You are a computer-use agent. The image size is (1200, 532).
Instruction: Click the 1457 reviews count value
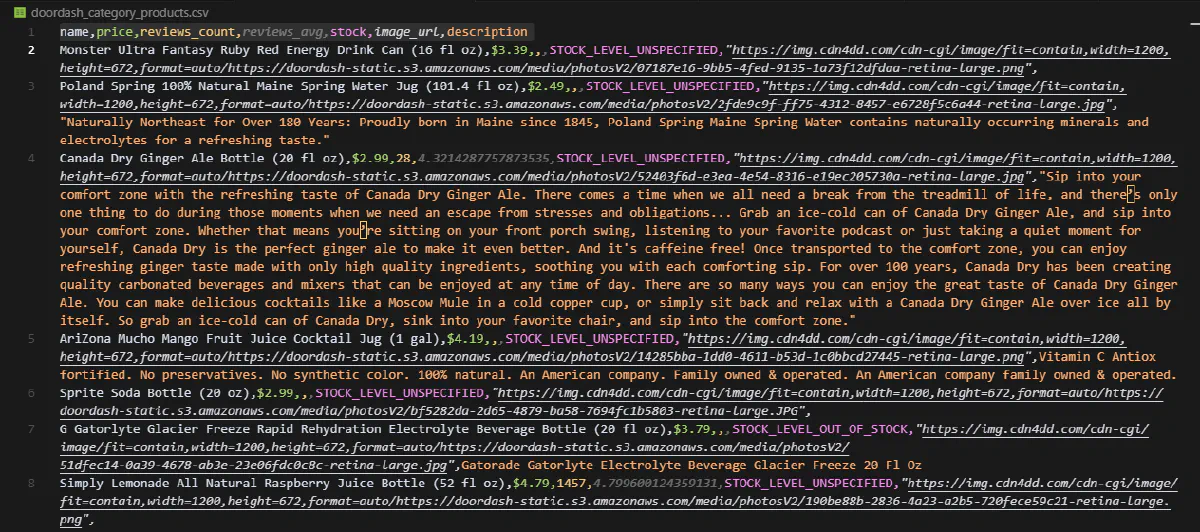click(x=576, y=484)
